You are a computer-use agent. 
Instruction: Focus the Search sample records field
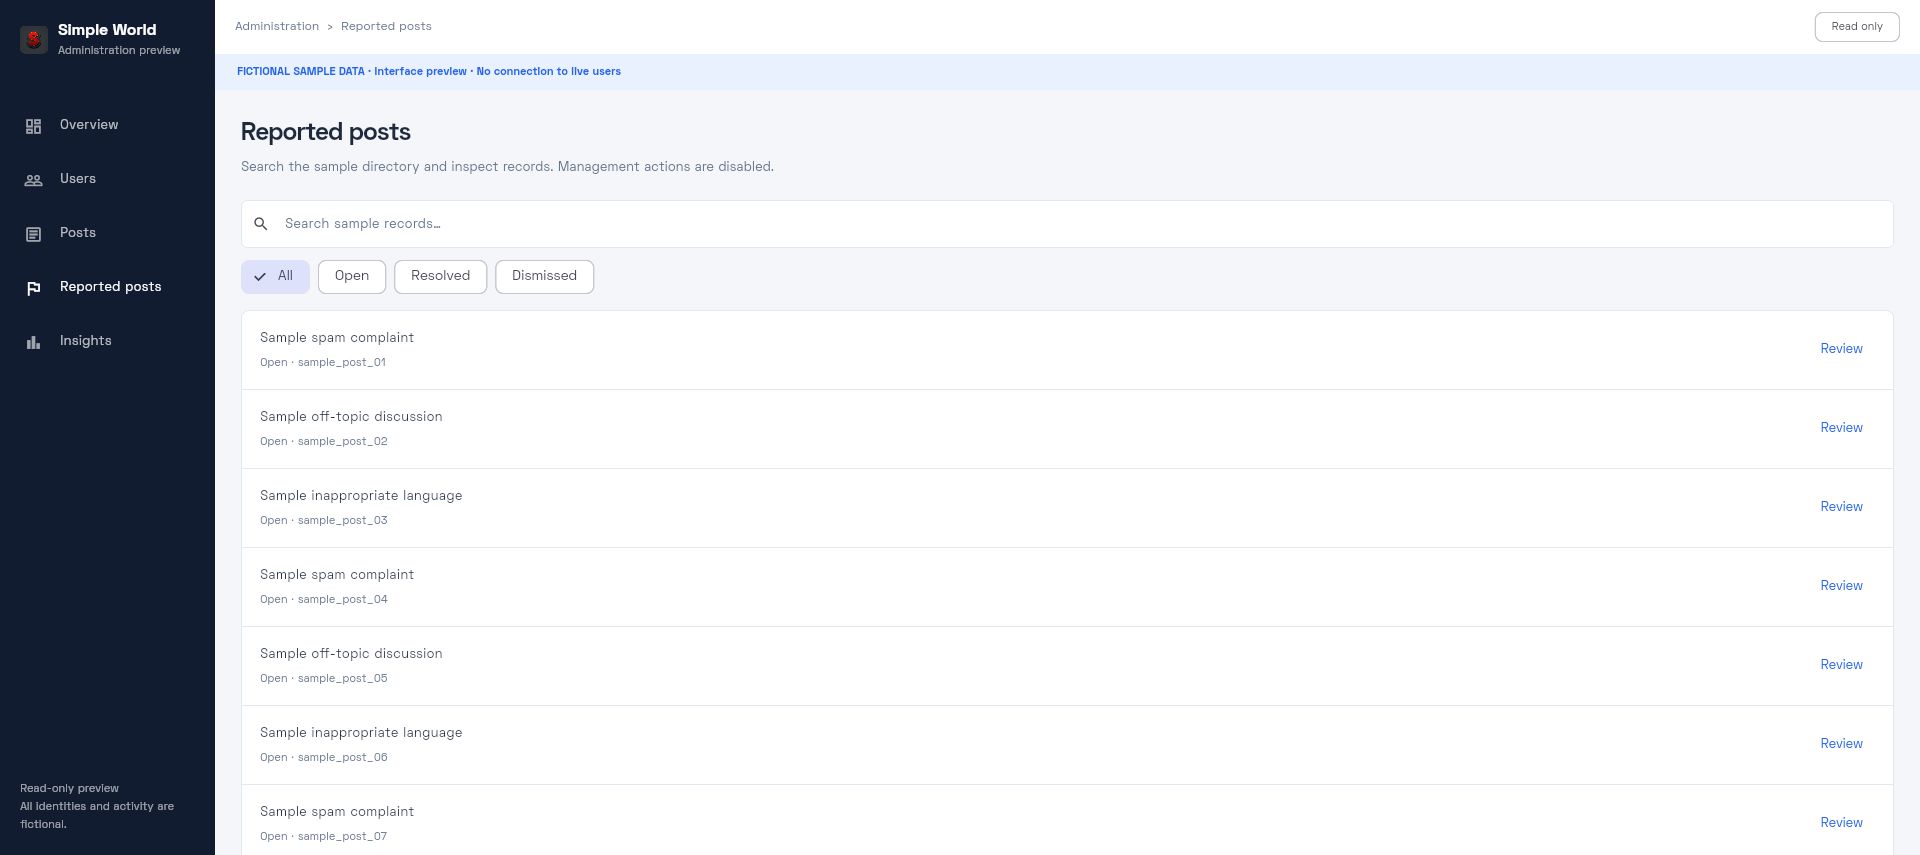(1067, 224)
